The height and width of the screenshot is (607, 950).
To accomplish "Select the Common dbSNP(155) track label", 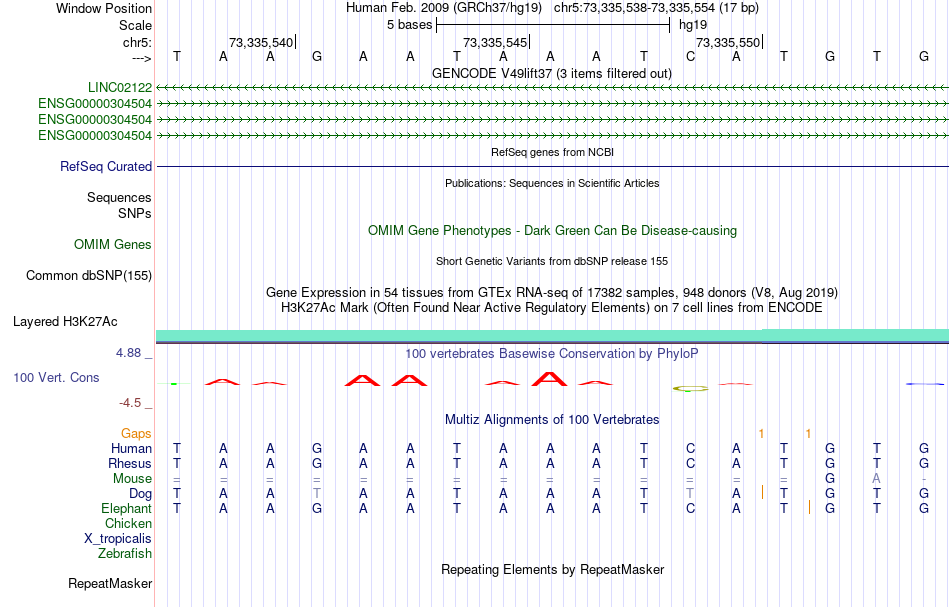I will tap(89, 276).
